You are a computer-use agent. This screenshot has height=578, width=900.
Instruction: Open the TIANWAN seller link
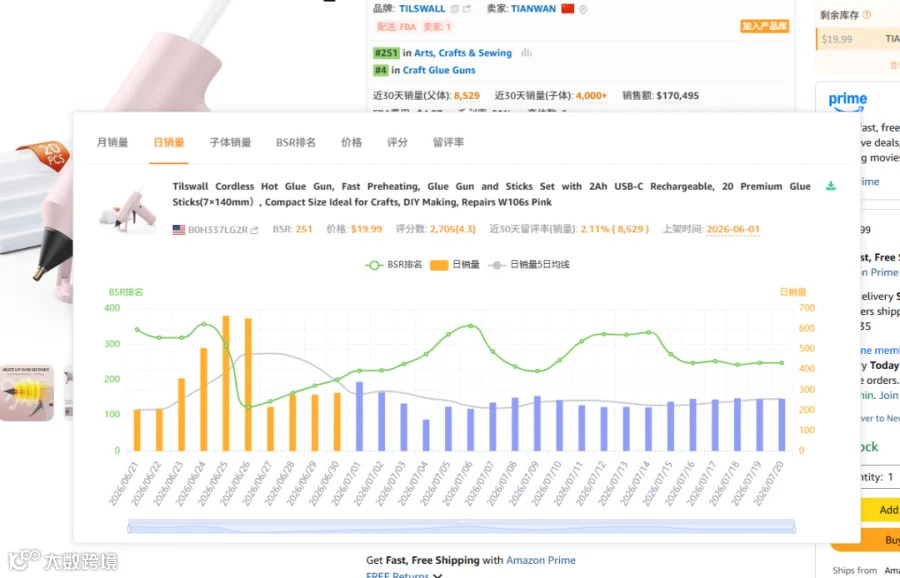tap(533, 9)
